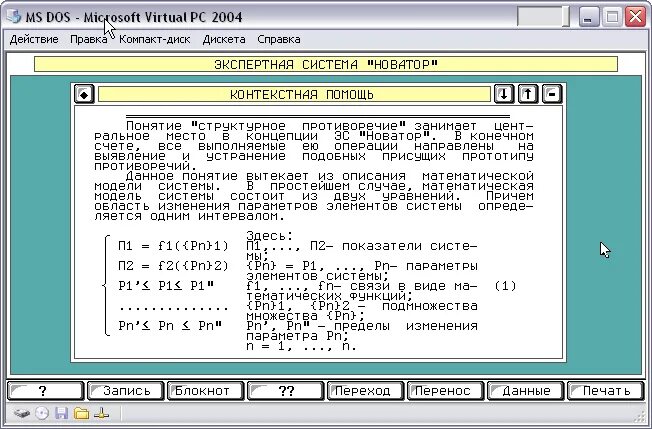Click the Данные button

tap(526, 391)
